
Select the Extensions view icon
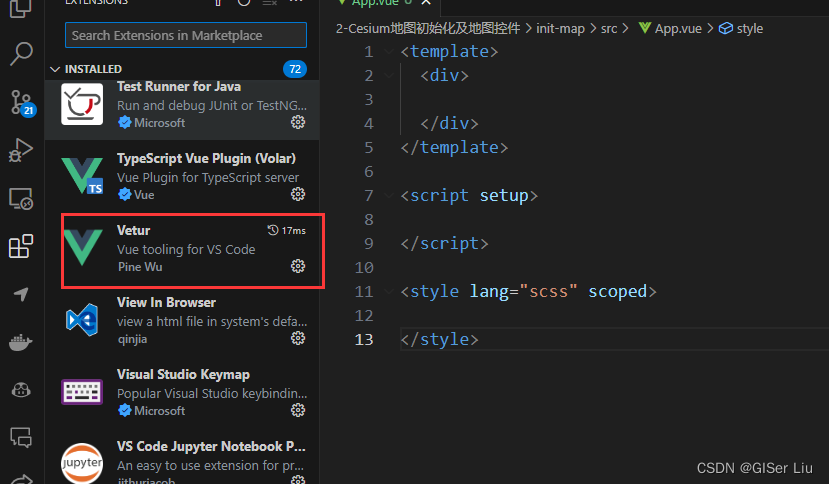point(21,246)
